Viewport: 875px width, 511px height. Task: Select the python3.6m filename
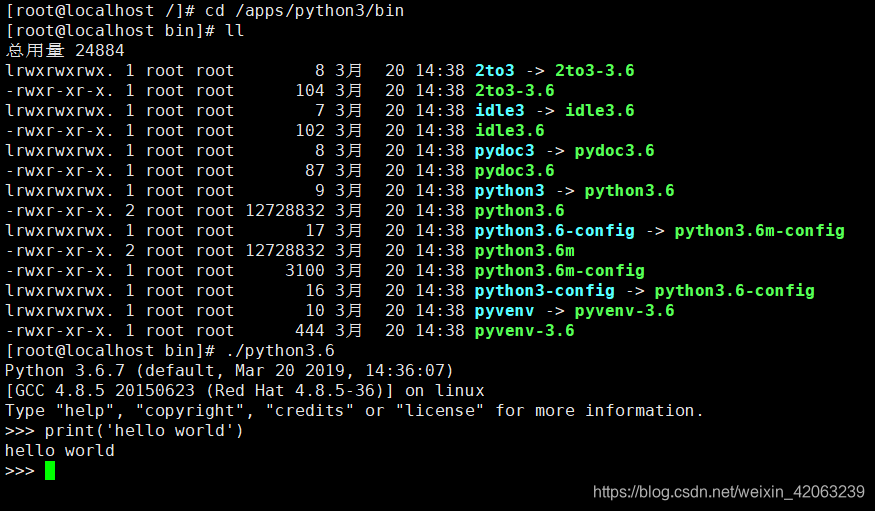[525, 251]
